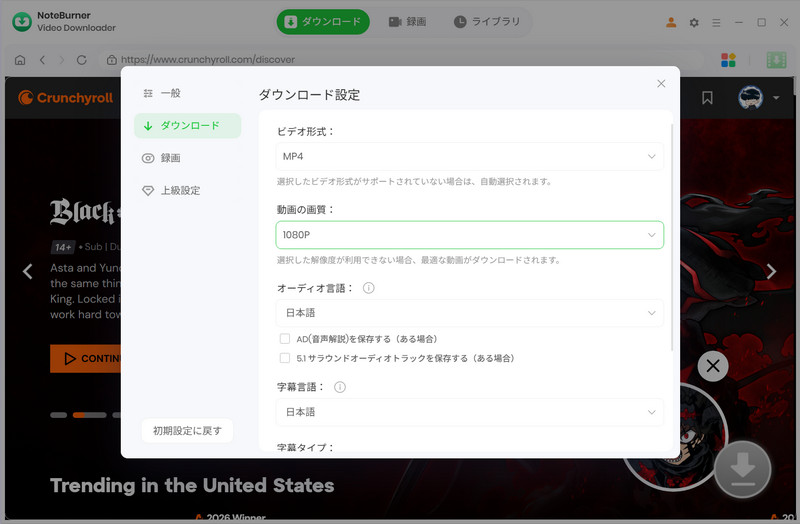Click the Crunchyroll profile avatar

tap(751, 97)
